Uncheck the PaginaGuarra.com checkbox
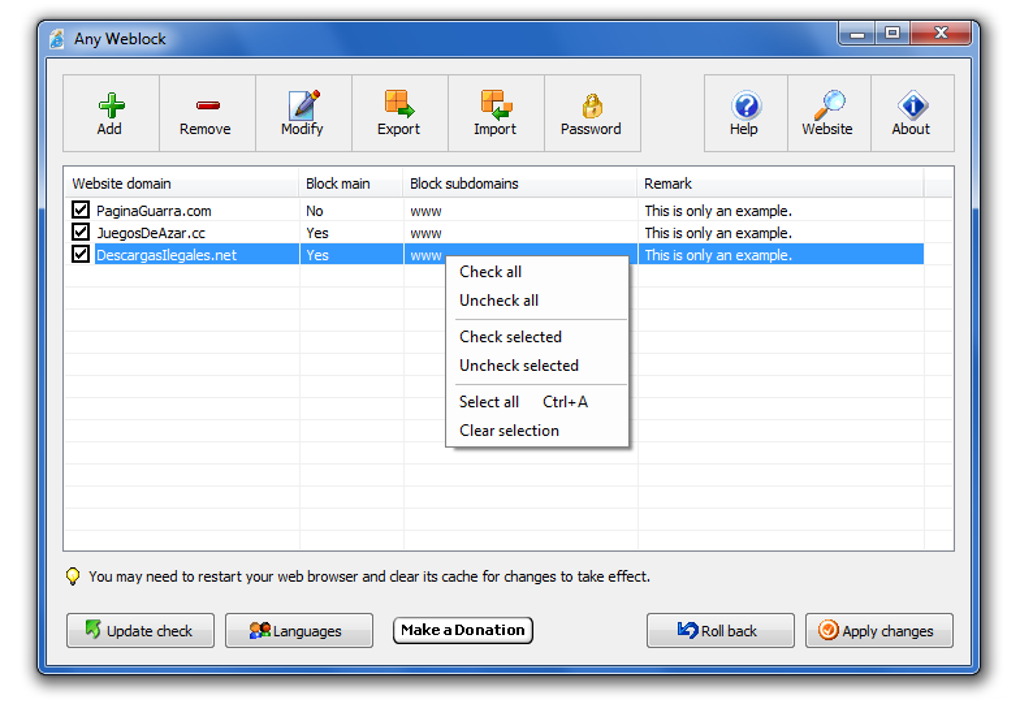Screen dimensions: 1020x704 [81, 210]
